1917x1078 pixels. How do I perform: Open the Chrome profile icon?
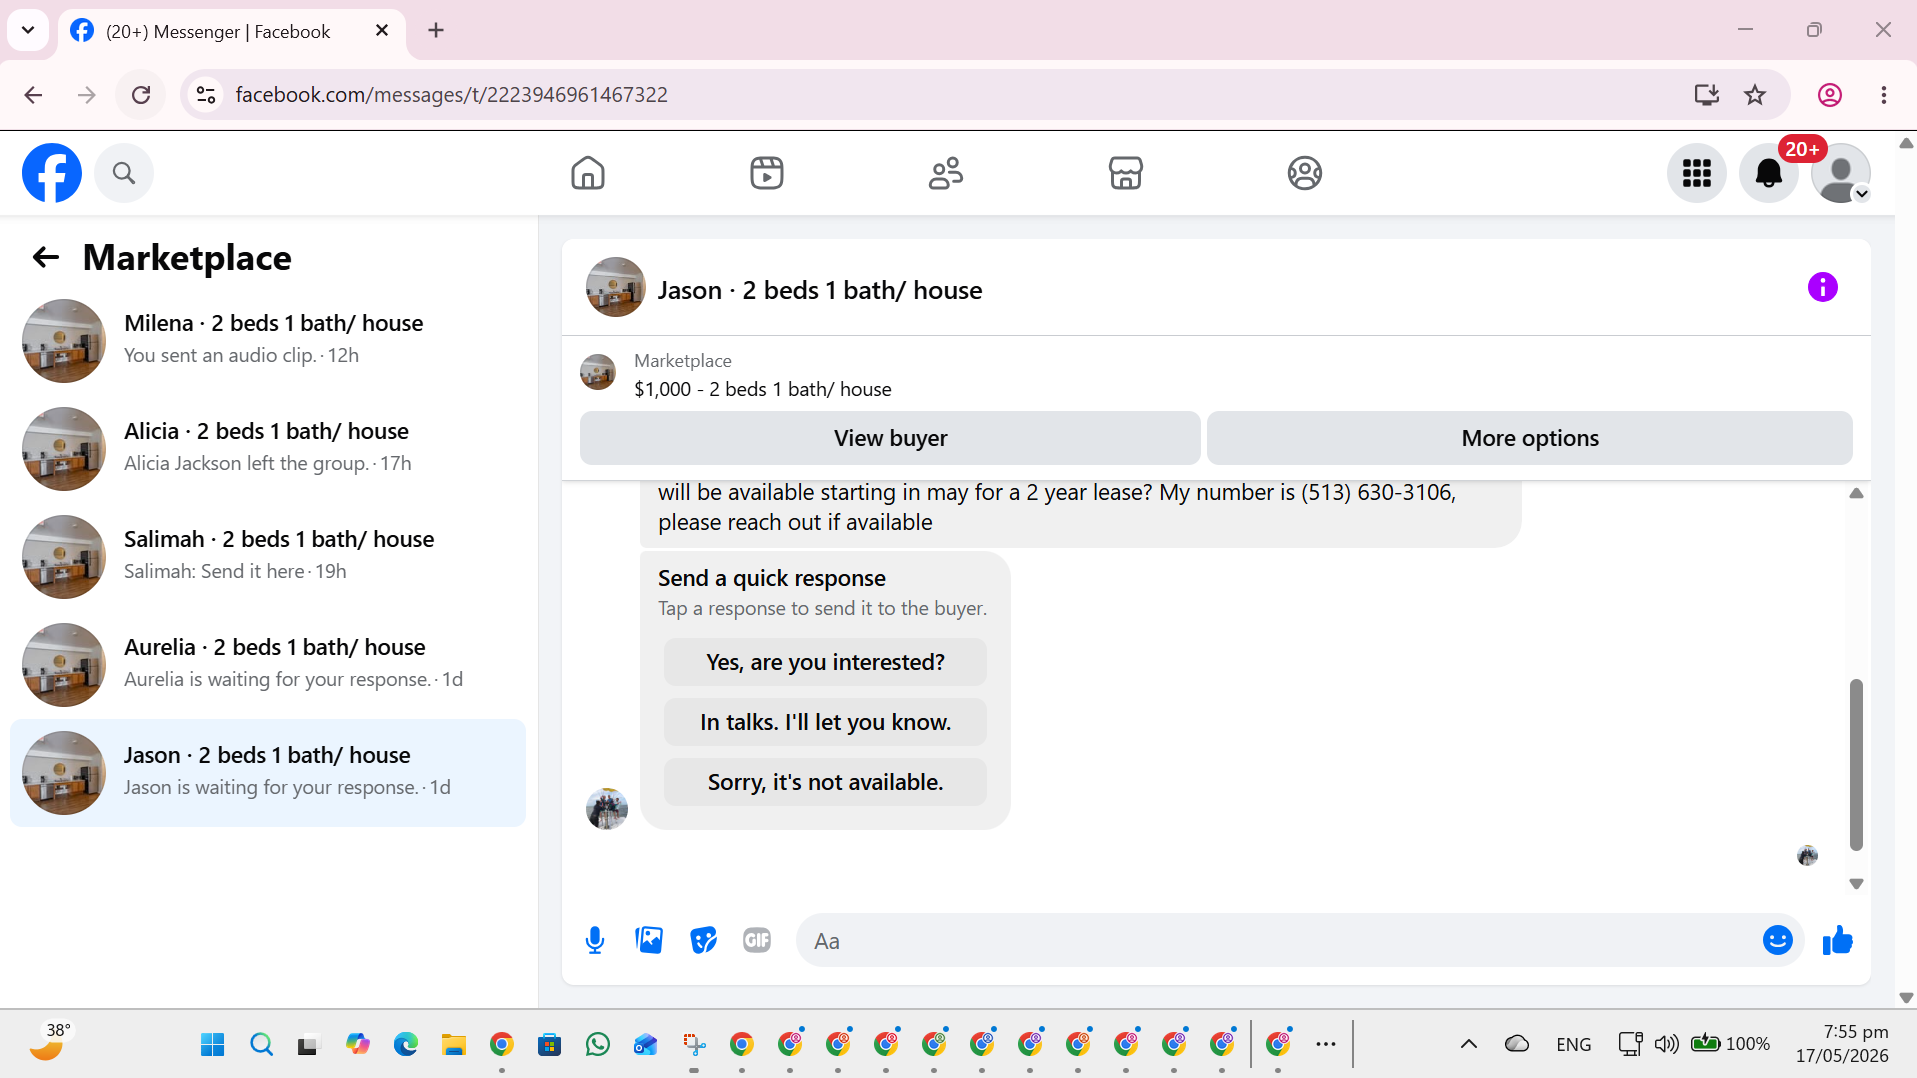point(1830,95)
